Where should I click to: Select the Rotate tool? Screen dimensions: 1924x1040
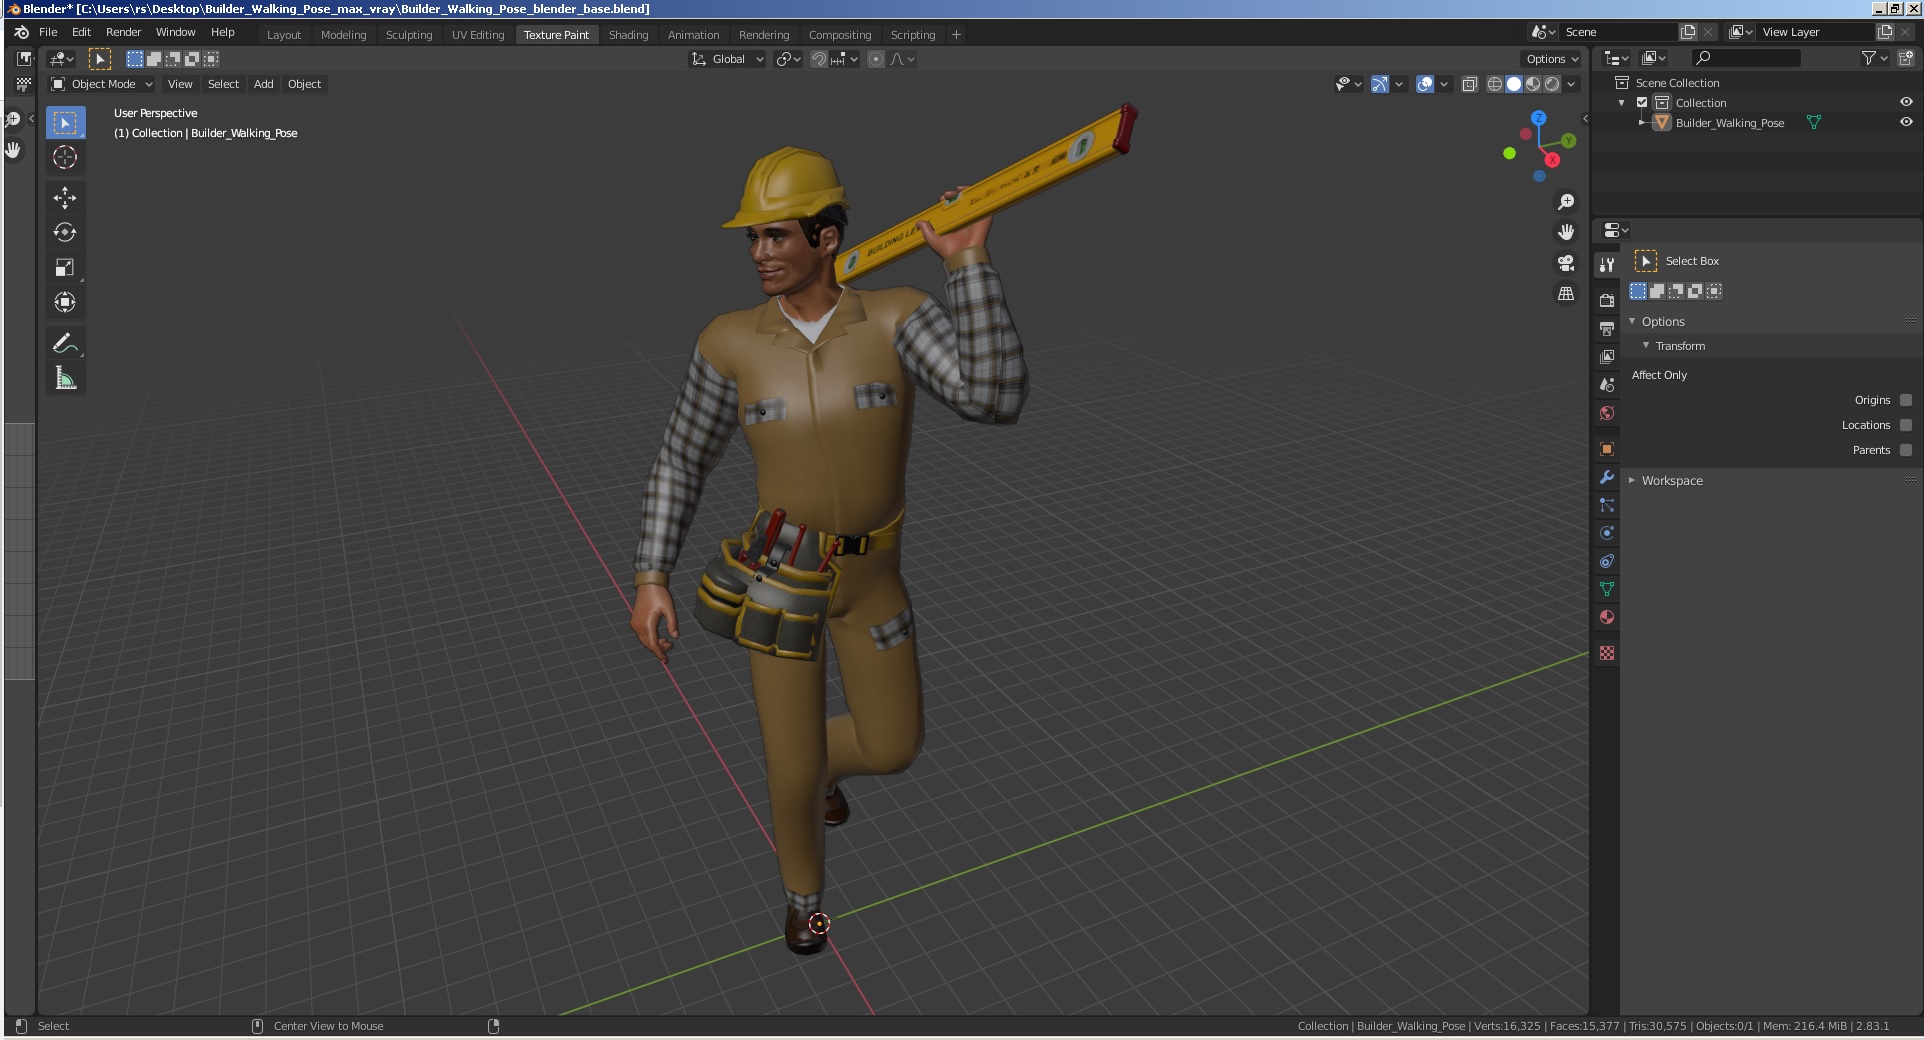[65, 233]
